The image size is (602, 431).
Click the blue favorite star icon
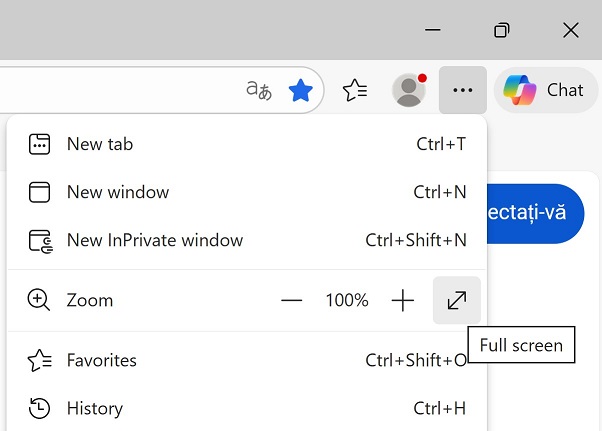(x=300, y=91)
